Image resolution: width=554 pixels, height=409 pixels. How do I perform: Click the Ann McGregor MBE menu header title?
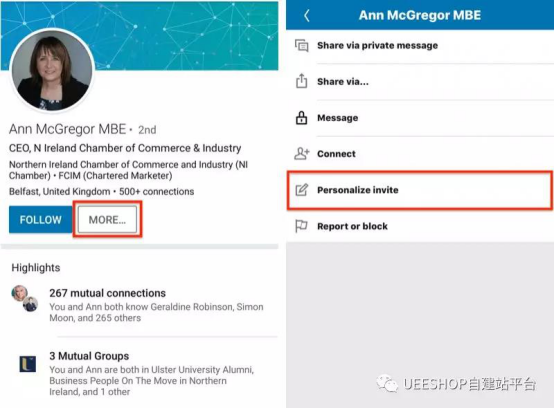click(420, 15)
